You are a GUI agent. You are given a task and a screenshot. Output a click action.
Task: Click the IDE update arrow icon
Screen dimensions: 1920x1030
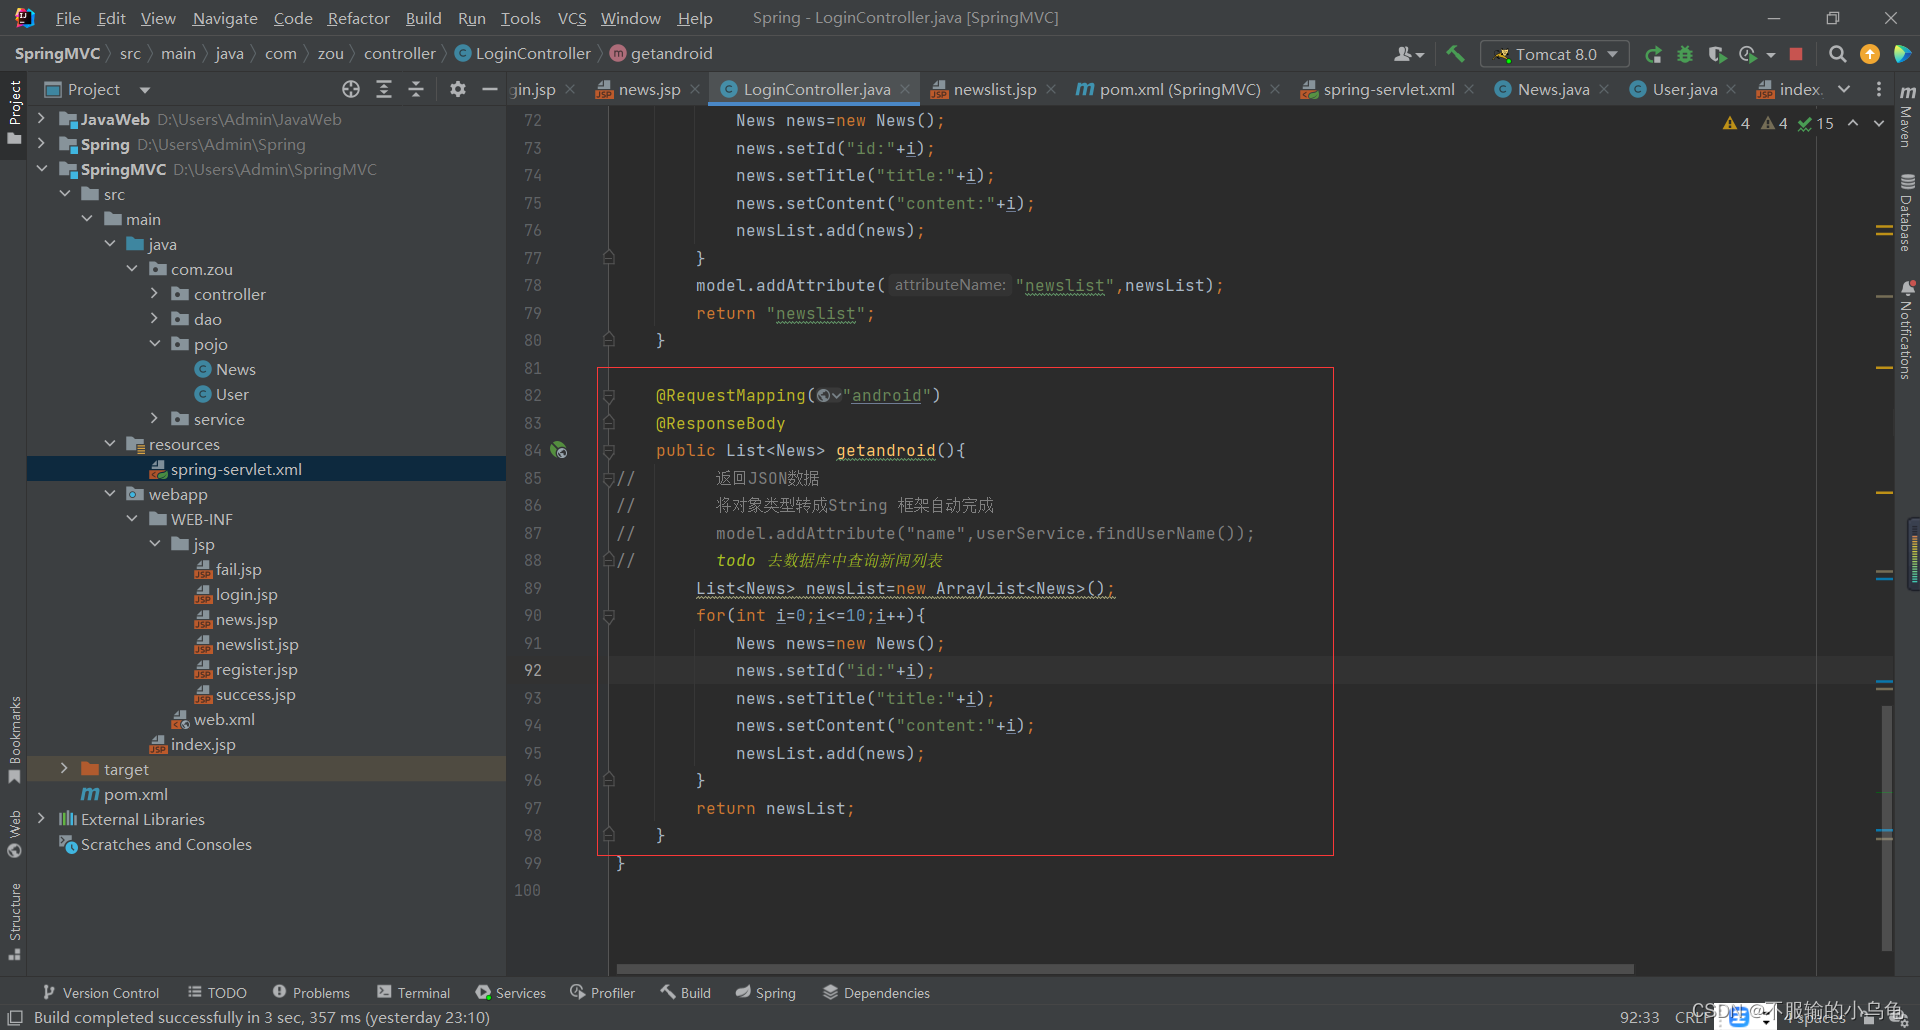pyautogui.click(x=1869, y=54)
